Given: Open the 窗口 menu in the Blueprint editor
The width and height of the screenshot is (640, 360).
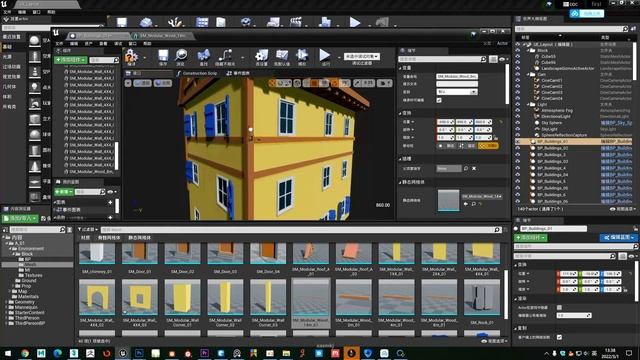Looking at the screenshot, I should click(x=133, y=44).
